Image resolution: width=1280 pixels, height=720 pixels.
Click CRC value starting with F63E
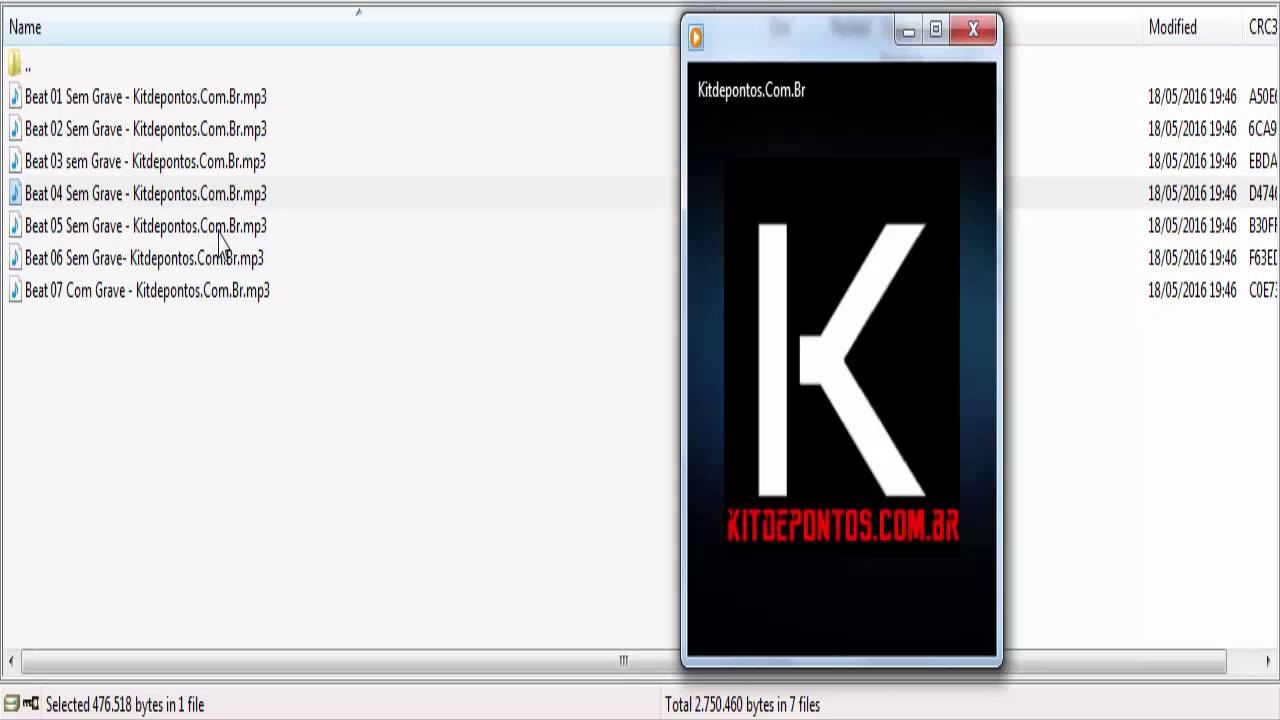1264,258
